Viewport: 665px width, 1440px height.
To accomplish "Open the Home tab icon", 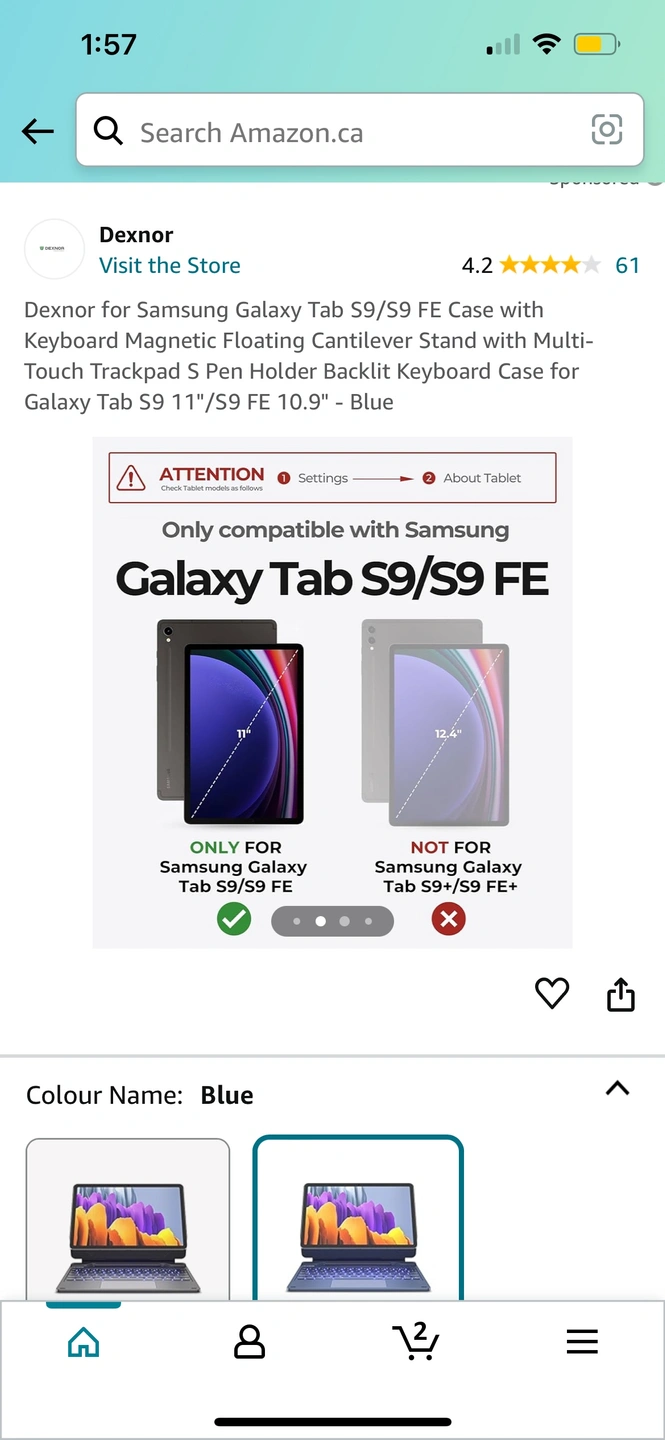I will (x=83, y=1341).
